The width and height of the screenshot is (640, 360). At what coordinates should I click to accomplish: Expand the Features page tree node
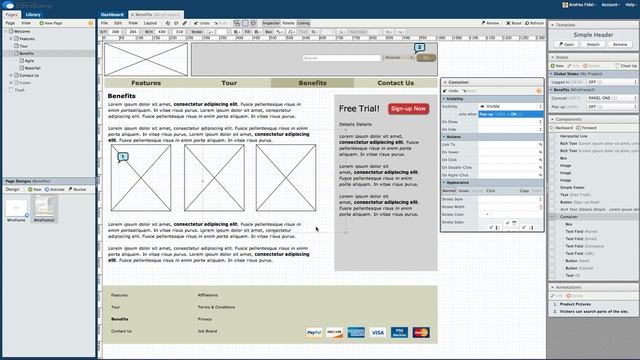tap(11, 39)
